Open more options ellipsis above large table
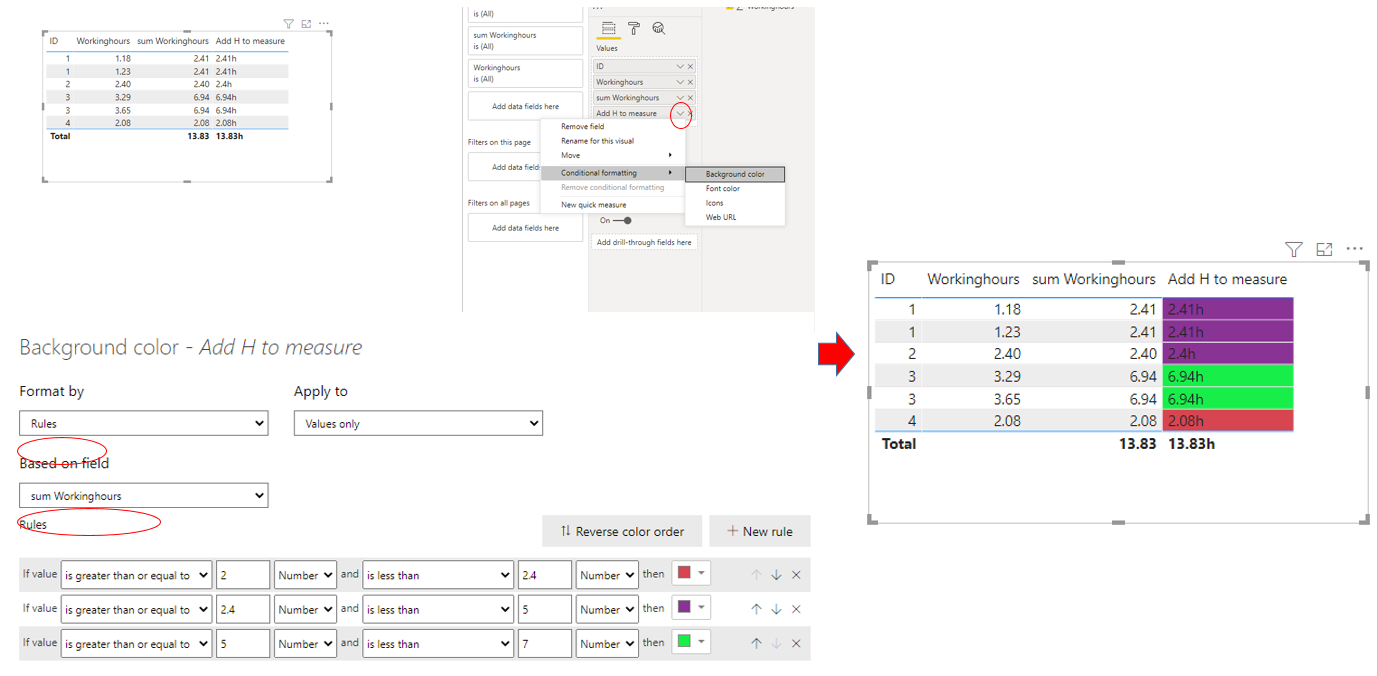Image resolution: width=1378 pixels, height=676 pixels. [x=1355, y=249]
